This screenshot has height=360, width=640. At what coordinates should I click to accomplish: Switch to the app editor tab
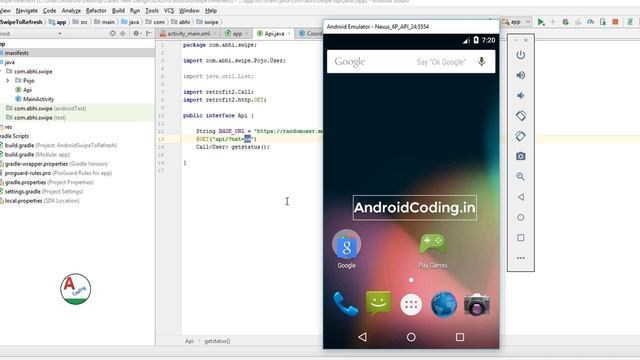tap(236, 33)
